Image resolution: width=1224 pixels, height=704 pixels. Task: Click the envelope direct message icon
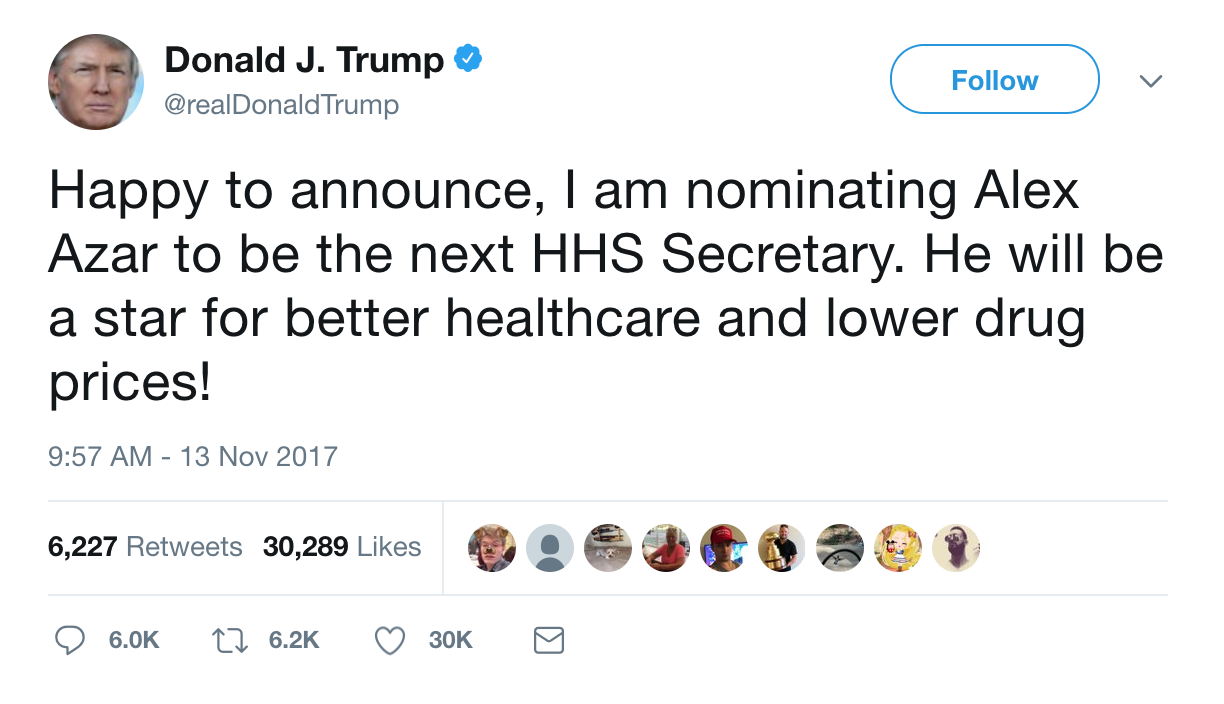[x=549, y=640]
